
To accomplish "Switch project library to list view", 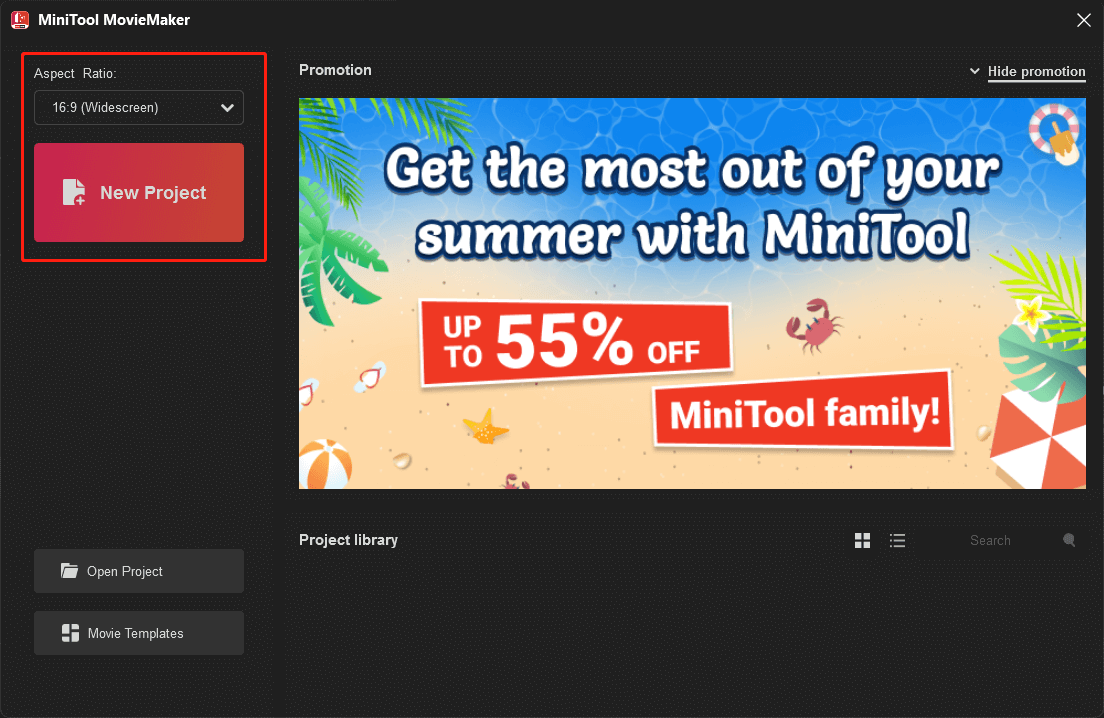I will coord(898,541).
